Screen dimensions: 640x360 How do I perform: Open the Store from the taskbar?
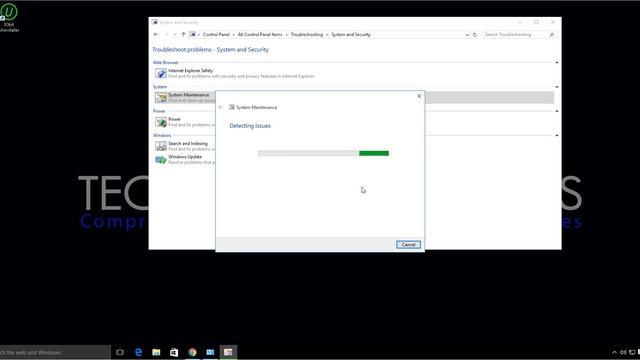(174, 352)
